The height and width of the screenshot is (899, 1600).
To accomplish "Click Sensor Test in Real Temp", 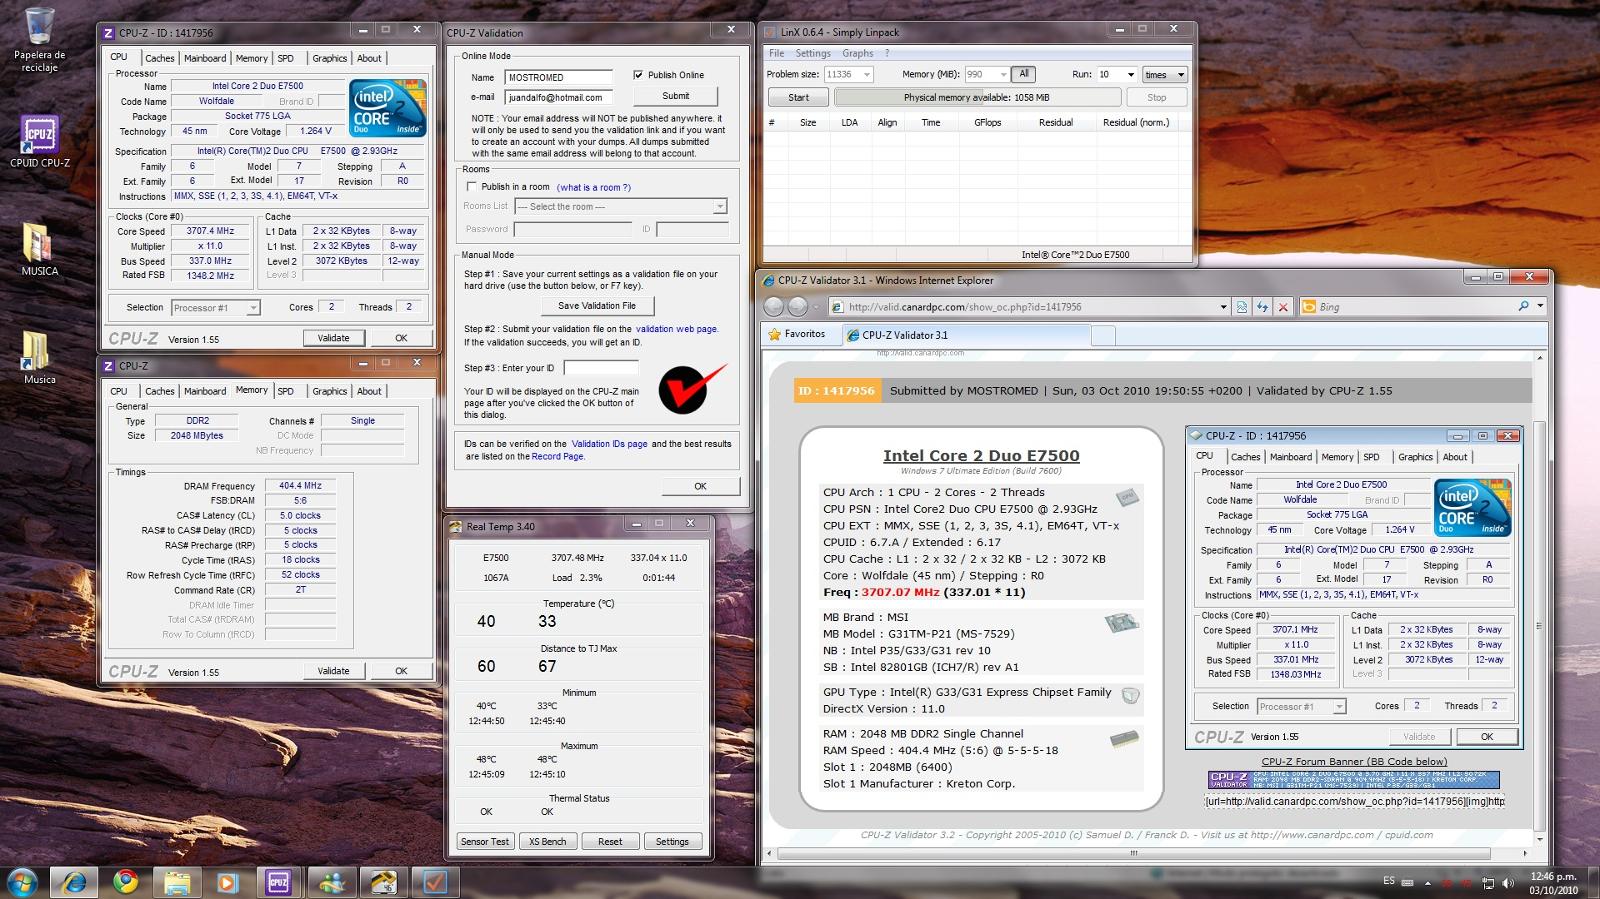I will click(x=485, y=842).
